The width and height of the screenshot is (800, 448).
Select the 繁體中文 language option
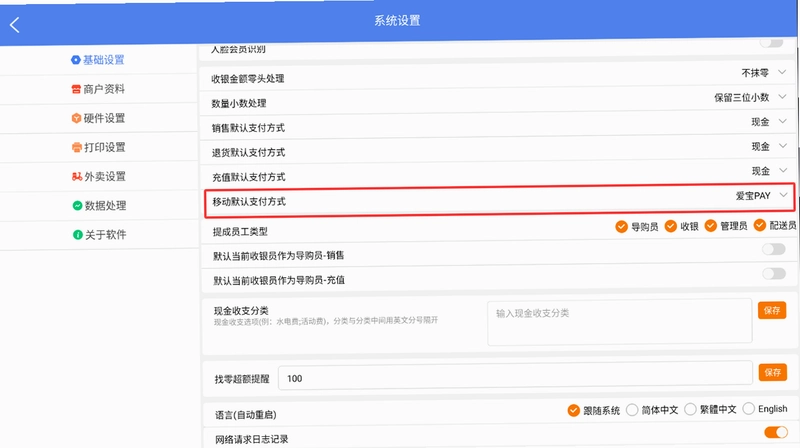(690, 409)
